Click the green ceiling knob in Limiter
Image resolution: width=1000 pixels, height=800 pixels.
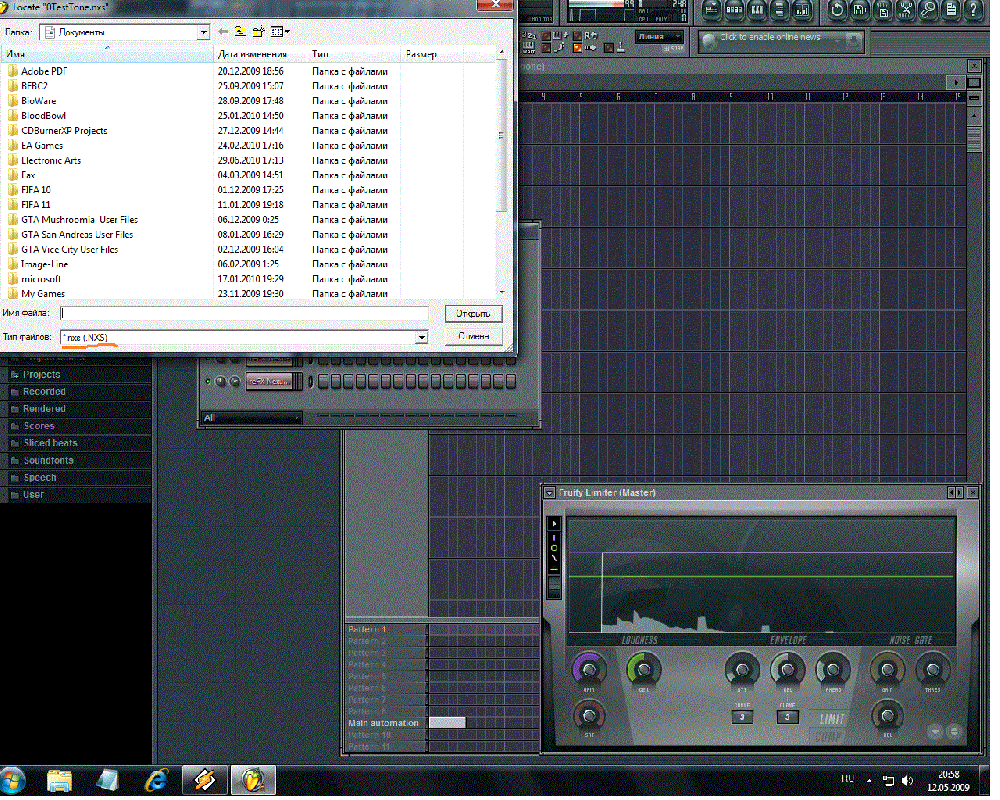tap(643, 670)
